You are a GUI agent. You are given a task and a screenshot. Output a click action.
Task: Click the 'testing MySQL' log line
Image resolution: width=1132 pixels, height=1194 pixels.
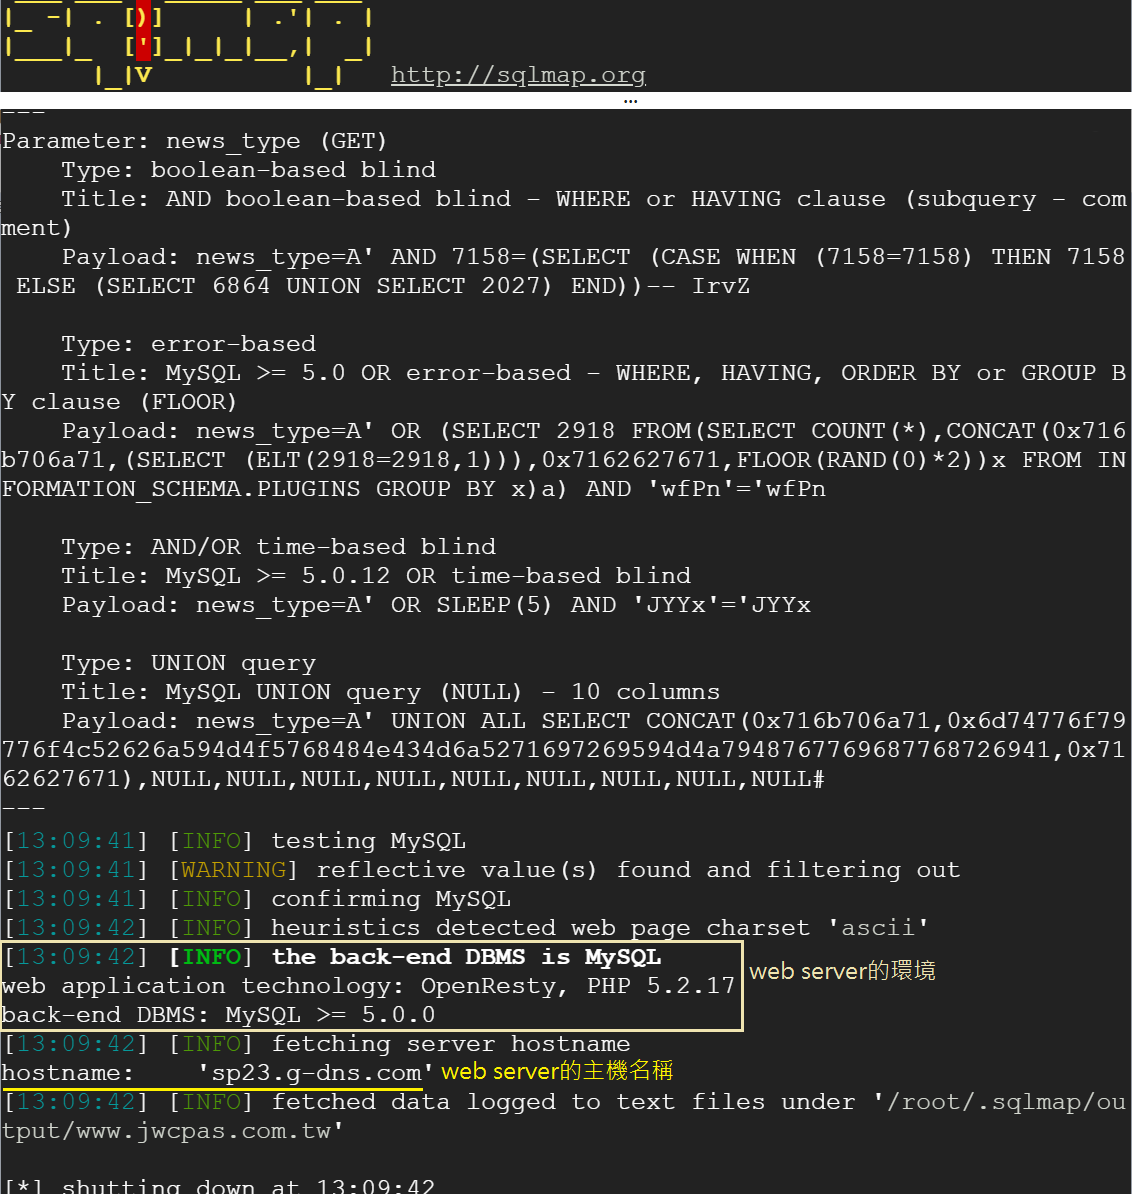(235, 841)
